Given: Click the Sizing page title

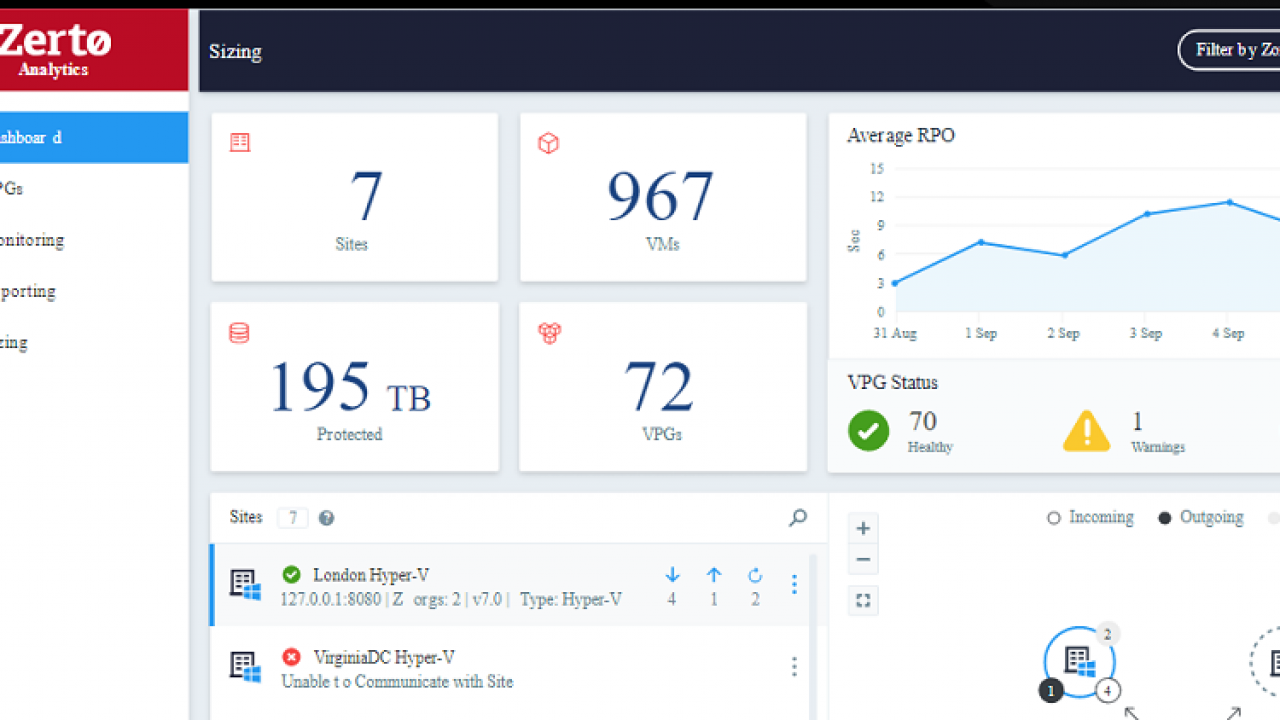Looking at the screenshot, I should pos(235,51).
